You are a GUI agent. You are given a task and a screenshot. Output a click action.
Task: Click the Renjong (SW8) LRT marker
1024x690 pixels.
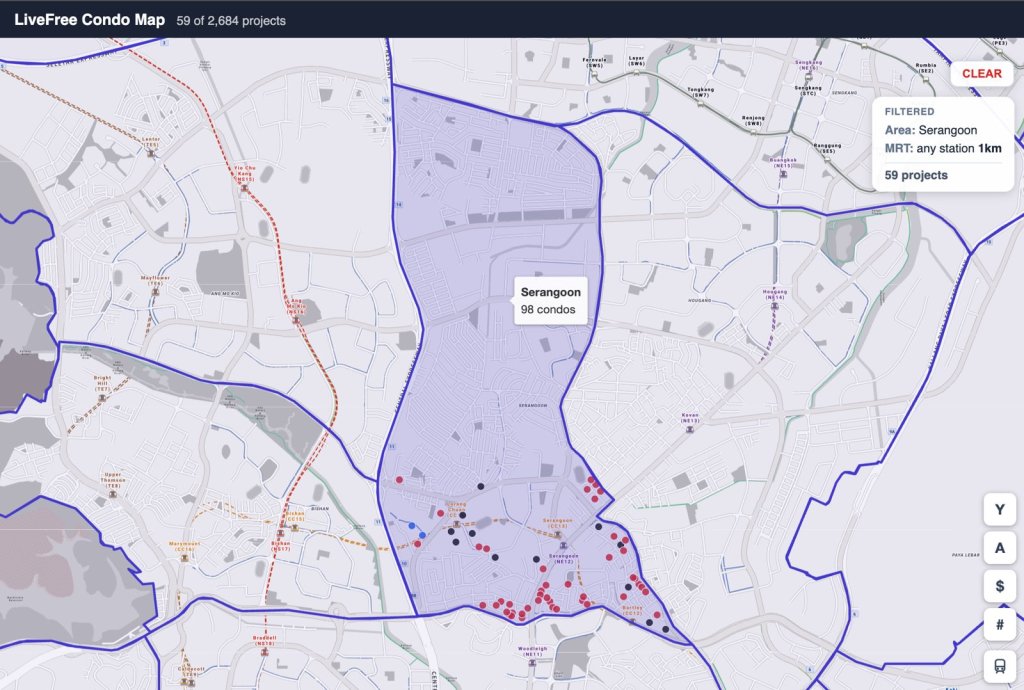coord(753,131)
